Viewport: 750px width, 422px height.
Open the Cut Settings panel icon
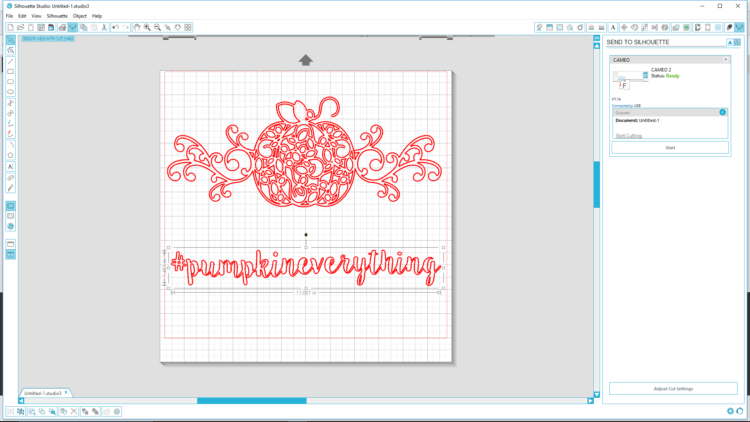tap(729, 28)
